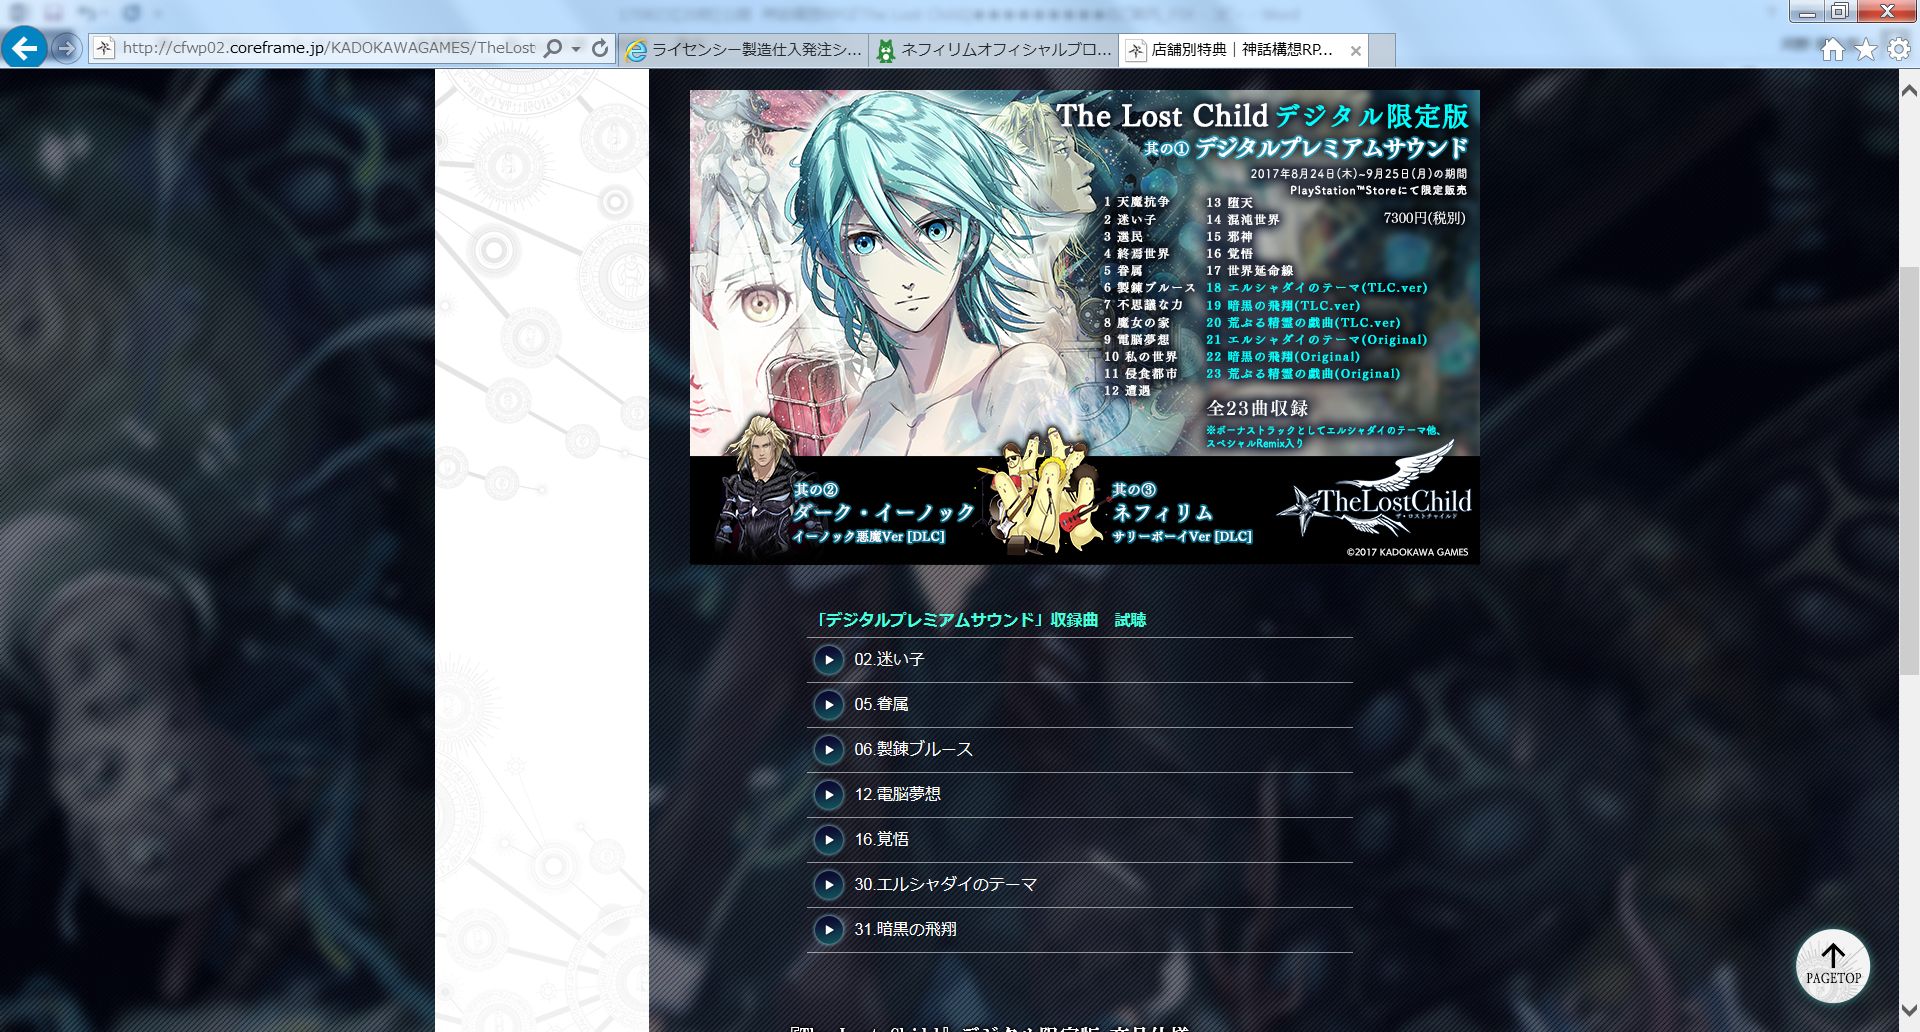Play the 12.電脳夢想 sample track
1920x1032 pixels.
[828, 795]
